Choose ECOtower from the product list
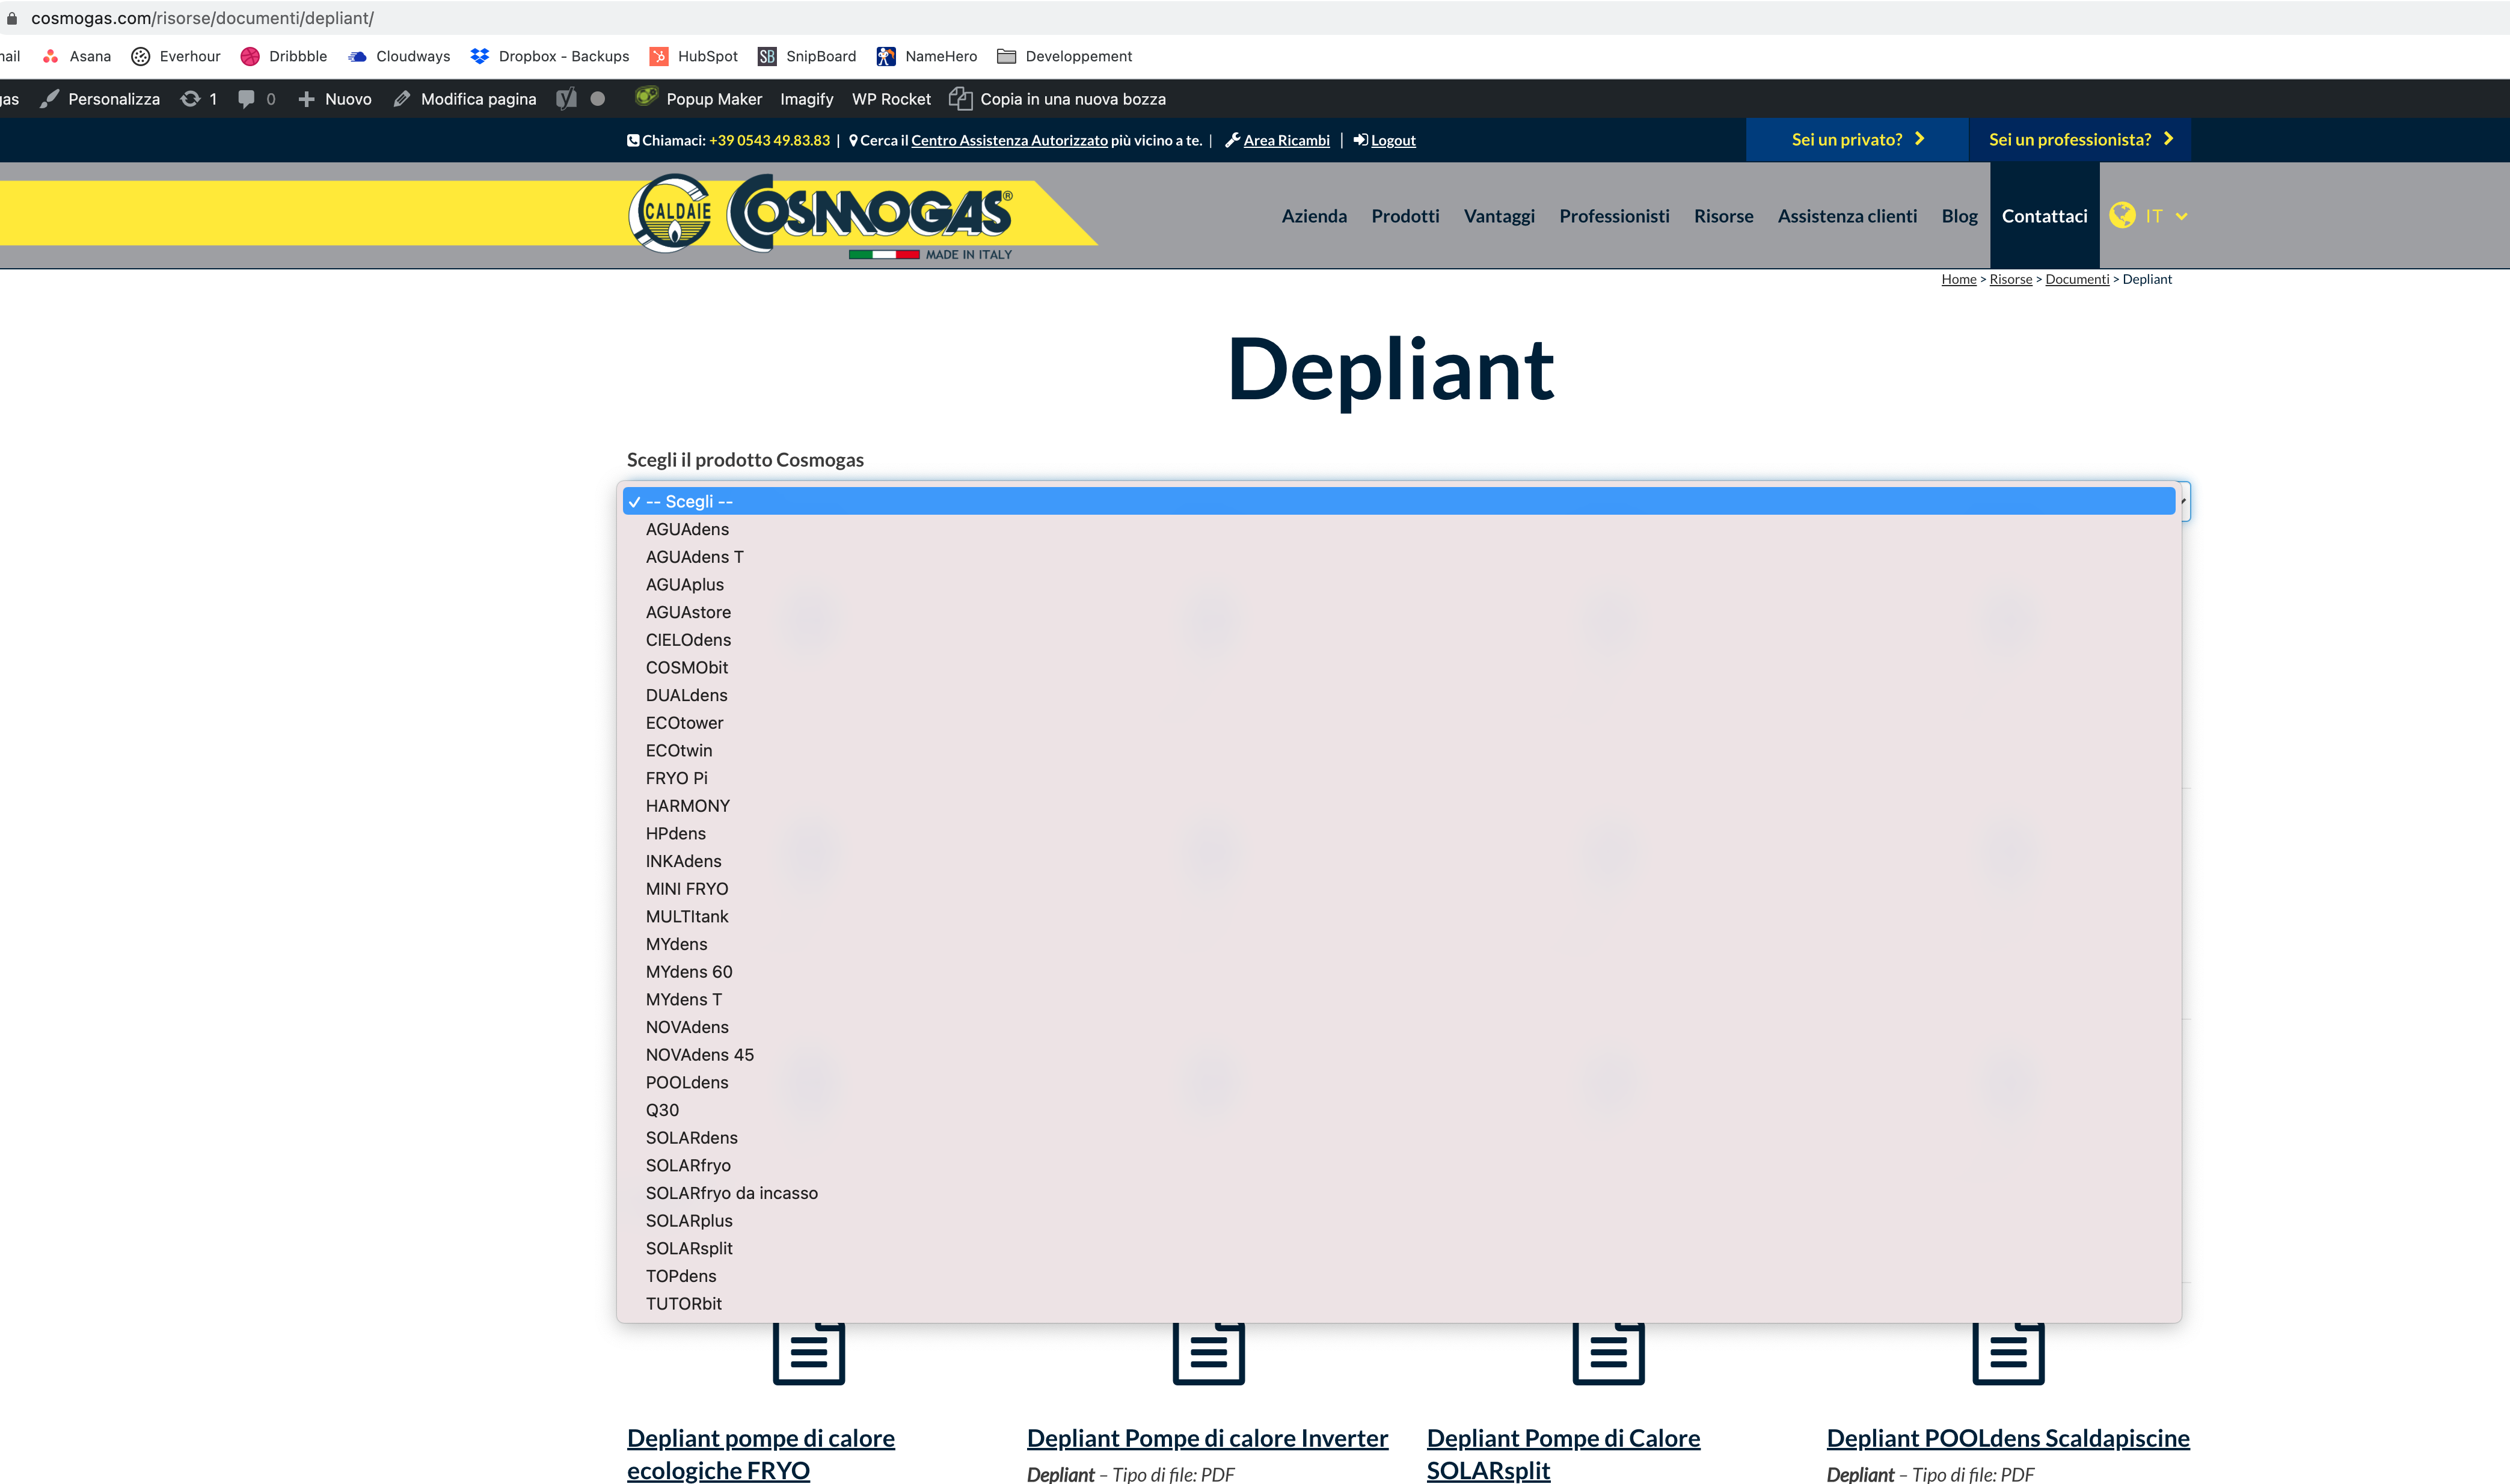The image size is (2510, 1484). click(x=1398, y=723)
